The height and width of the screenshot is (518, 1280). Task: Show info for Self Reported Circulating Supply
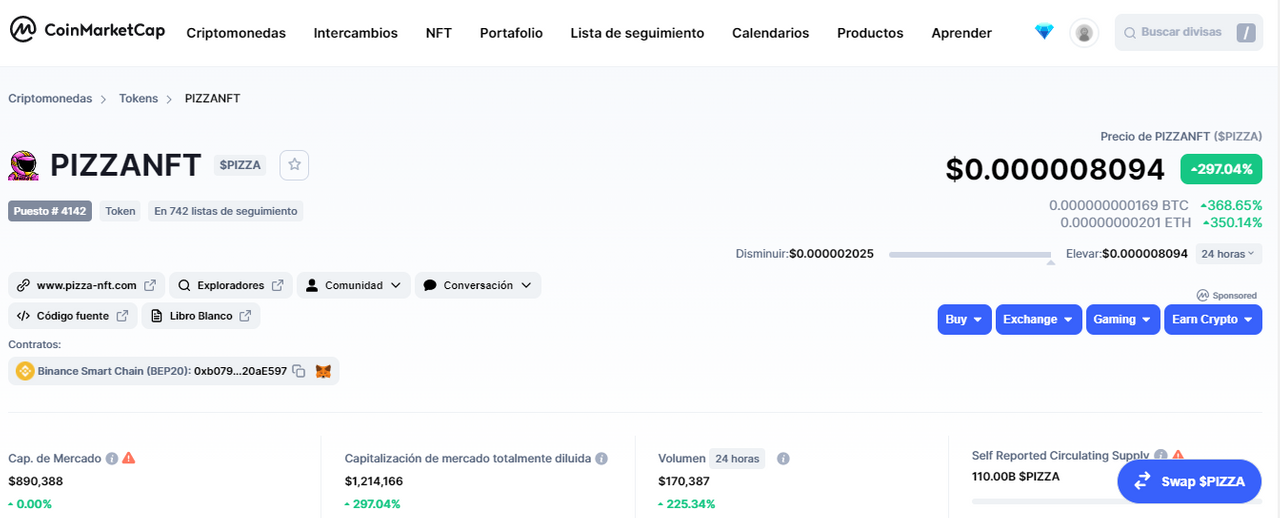[1161, 455]
